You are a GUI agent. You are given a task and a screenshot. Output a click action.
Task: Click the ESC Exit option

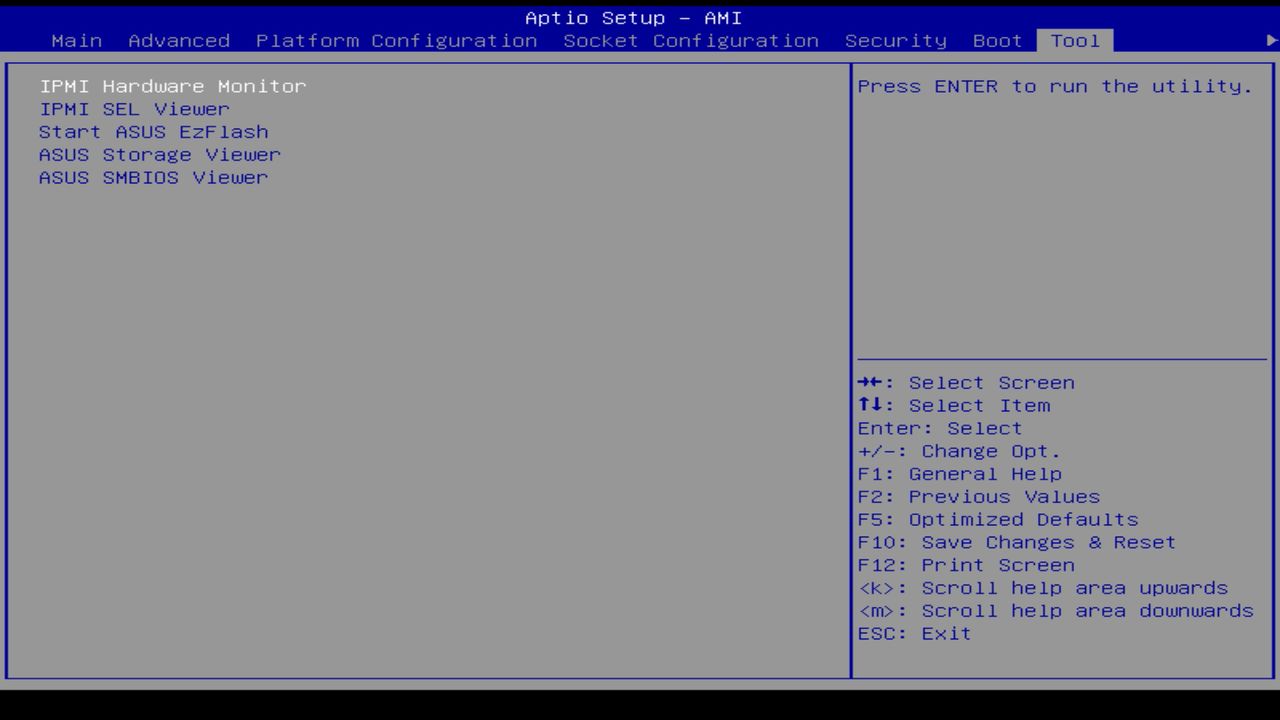click(x=913, y=633)
